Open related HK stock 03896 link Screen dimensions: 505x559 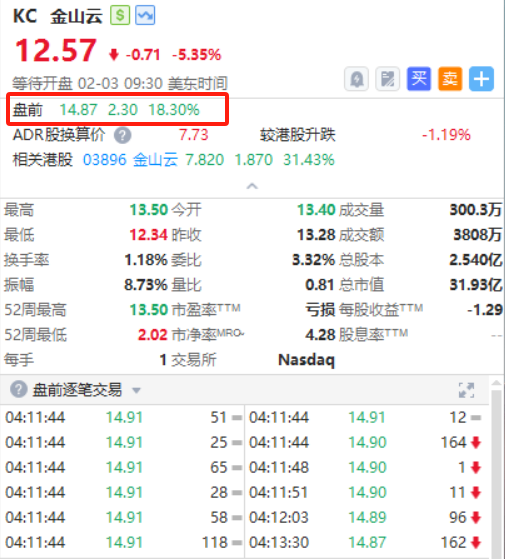105,160
